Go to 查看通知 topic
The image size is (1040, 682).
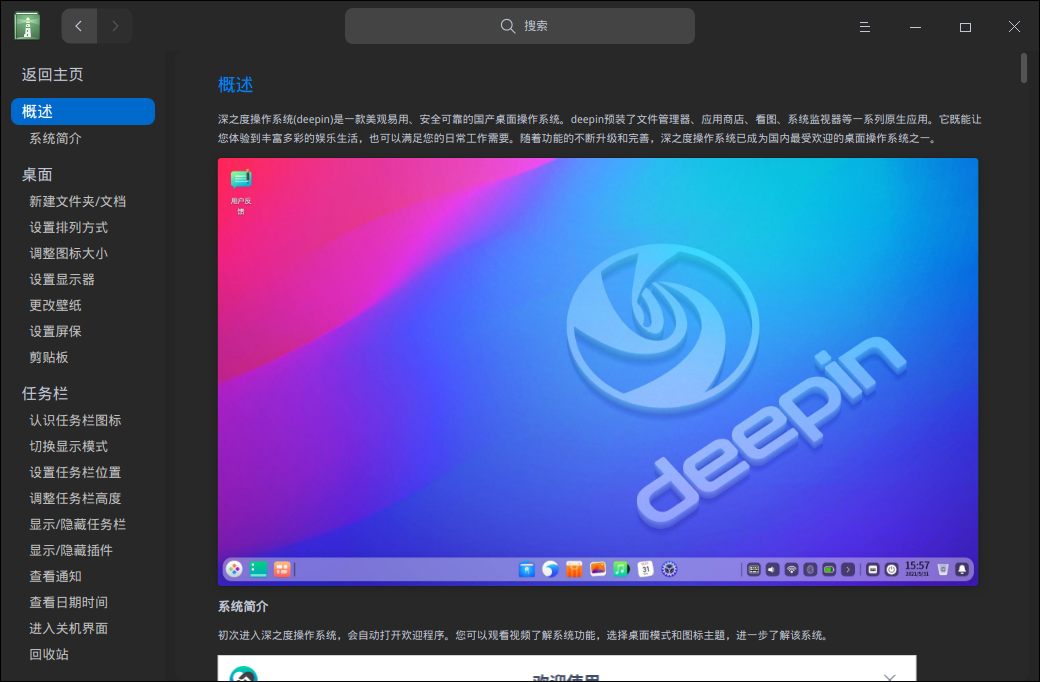[x=55, y=577]
